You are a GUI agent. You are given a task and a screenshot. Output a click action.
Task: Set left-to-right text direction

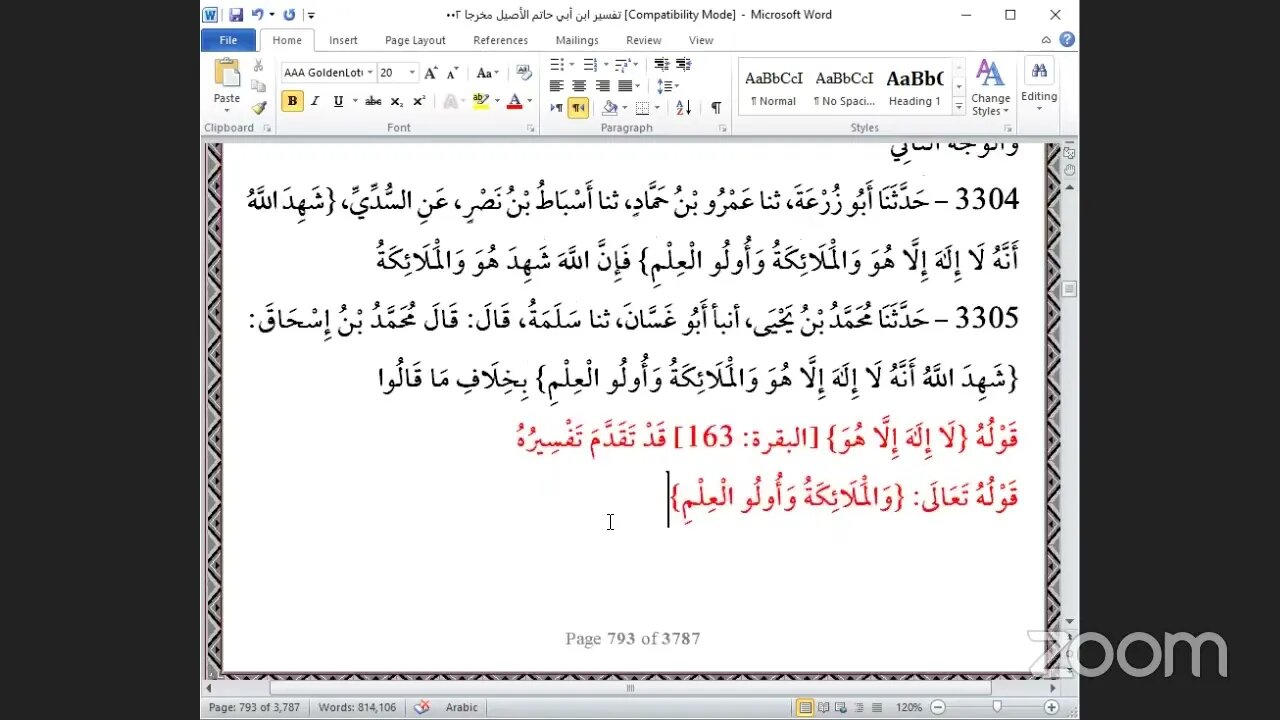click(556, 108)
